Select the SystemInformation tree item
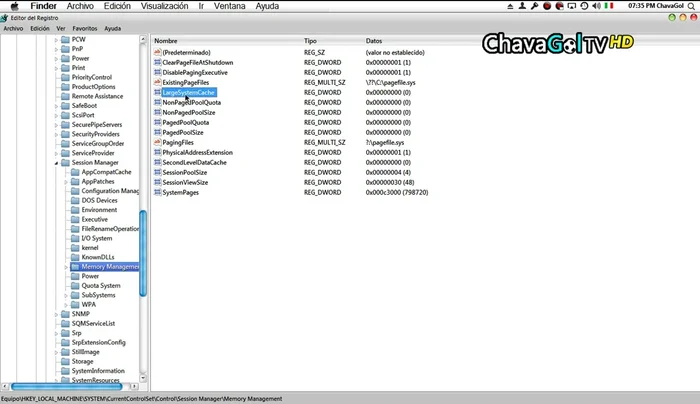 98,371
